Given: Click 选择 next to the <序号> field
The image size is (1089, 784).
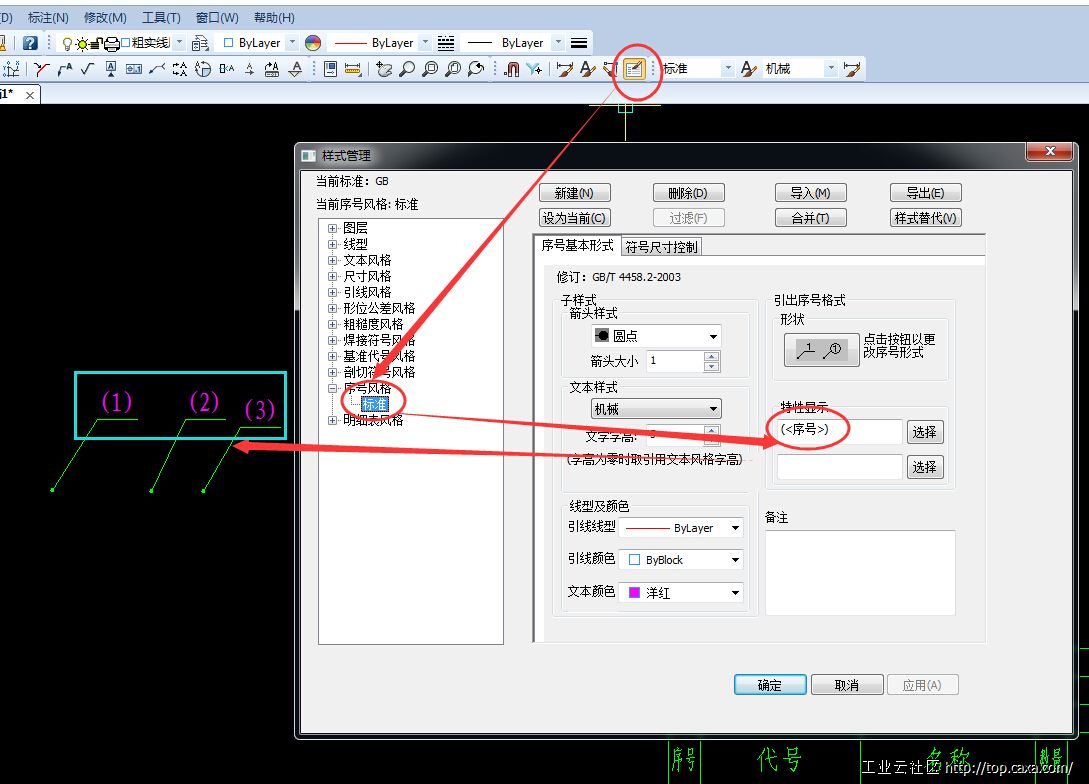Looking at the screenshot, I should [x=924, y=432].
